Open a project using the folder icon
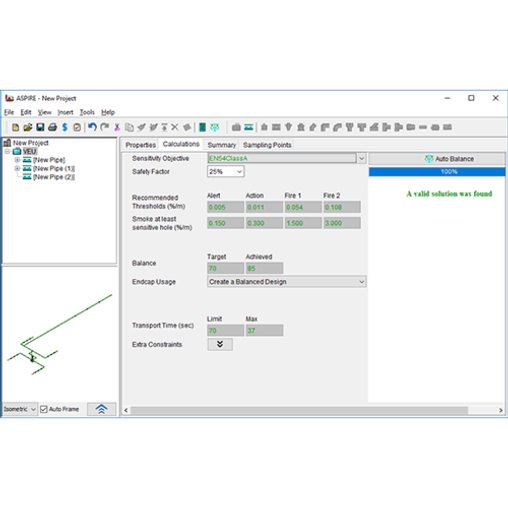Screen dimensions: 508x508 coord(28,127)
